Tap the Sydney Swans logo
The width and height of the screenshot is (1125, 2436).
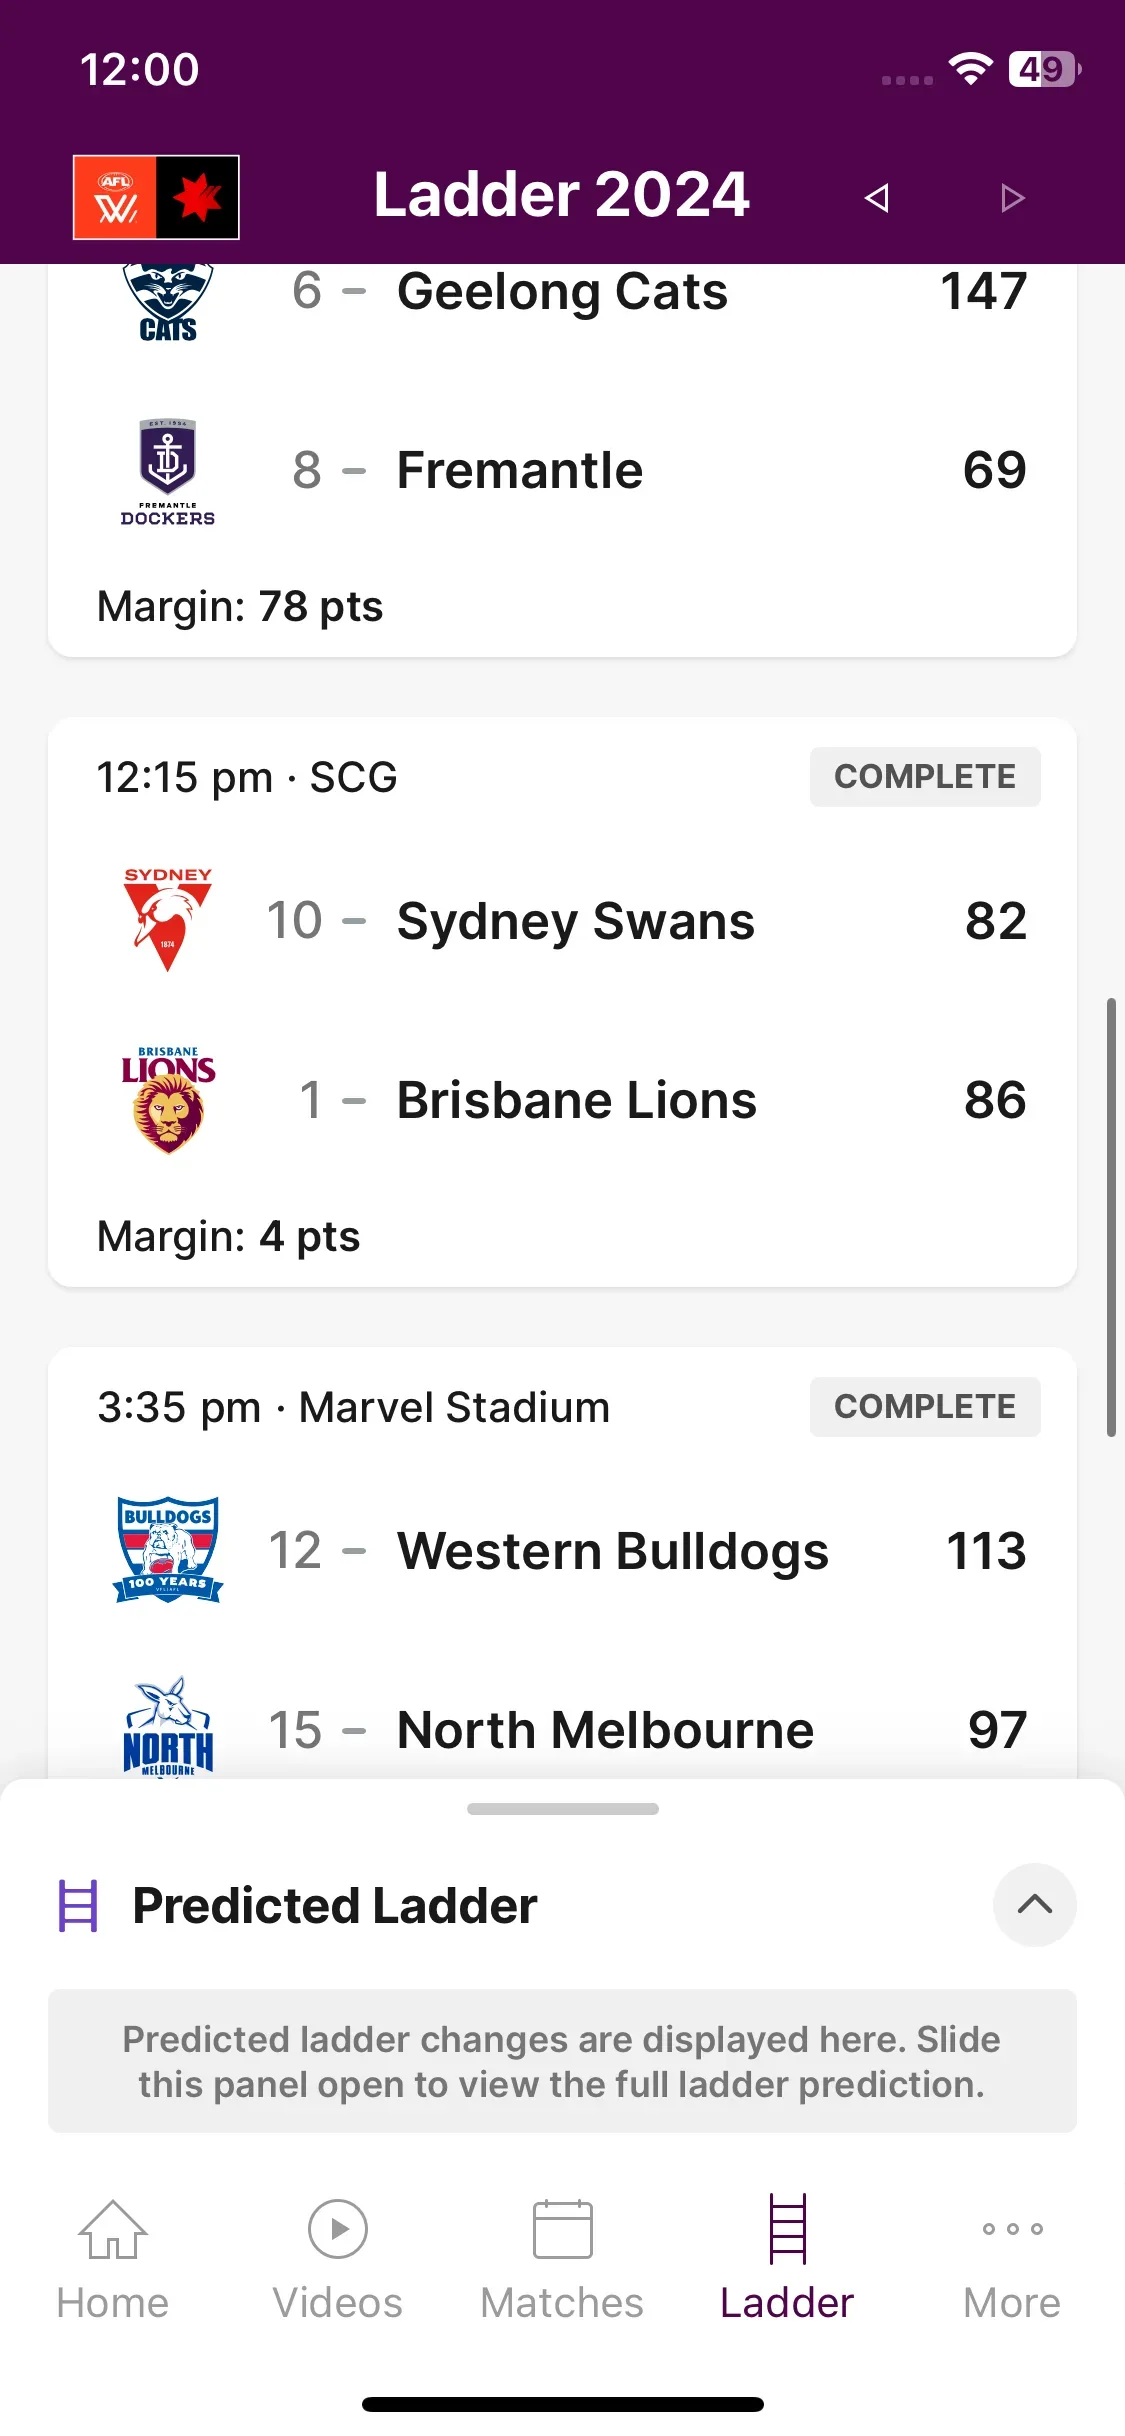(168, 920)
